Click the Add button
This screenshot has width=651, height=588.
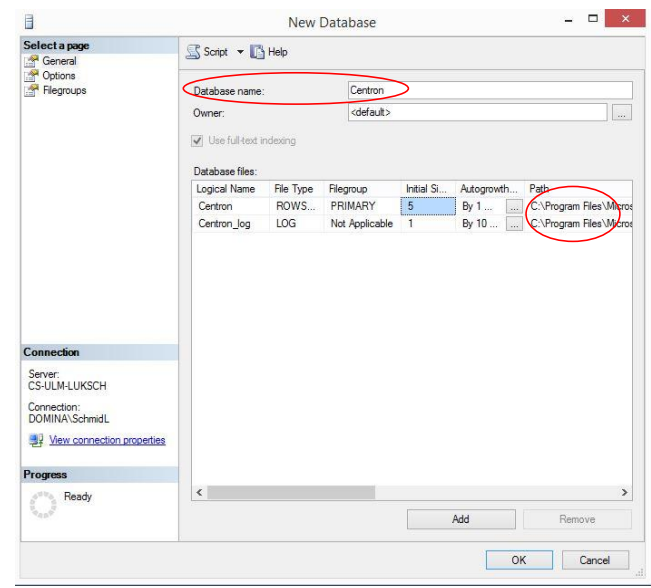460,519
